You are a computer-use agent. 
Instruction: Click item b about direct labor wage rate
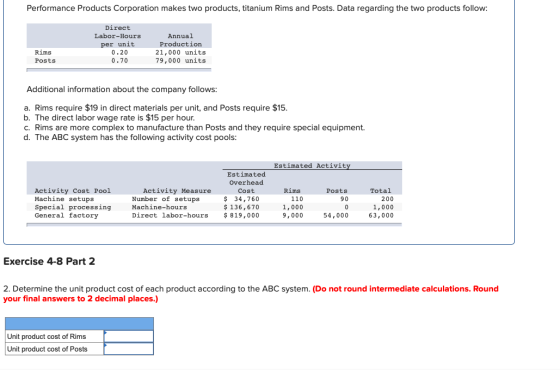click(109, 118)
